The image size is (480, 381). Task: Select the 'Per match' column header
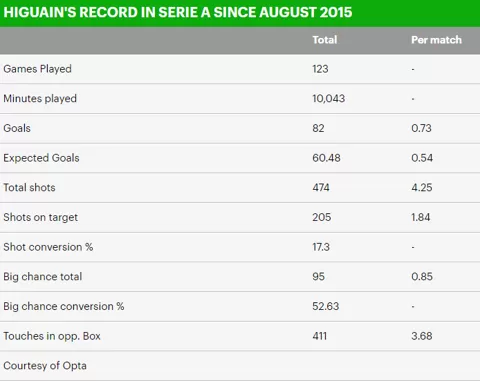tap(436, 40)
